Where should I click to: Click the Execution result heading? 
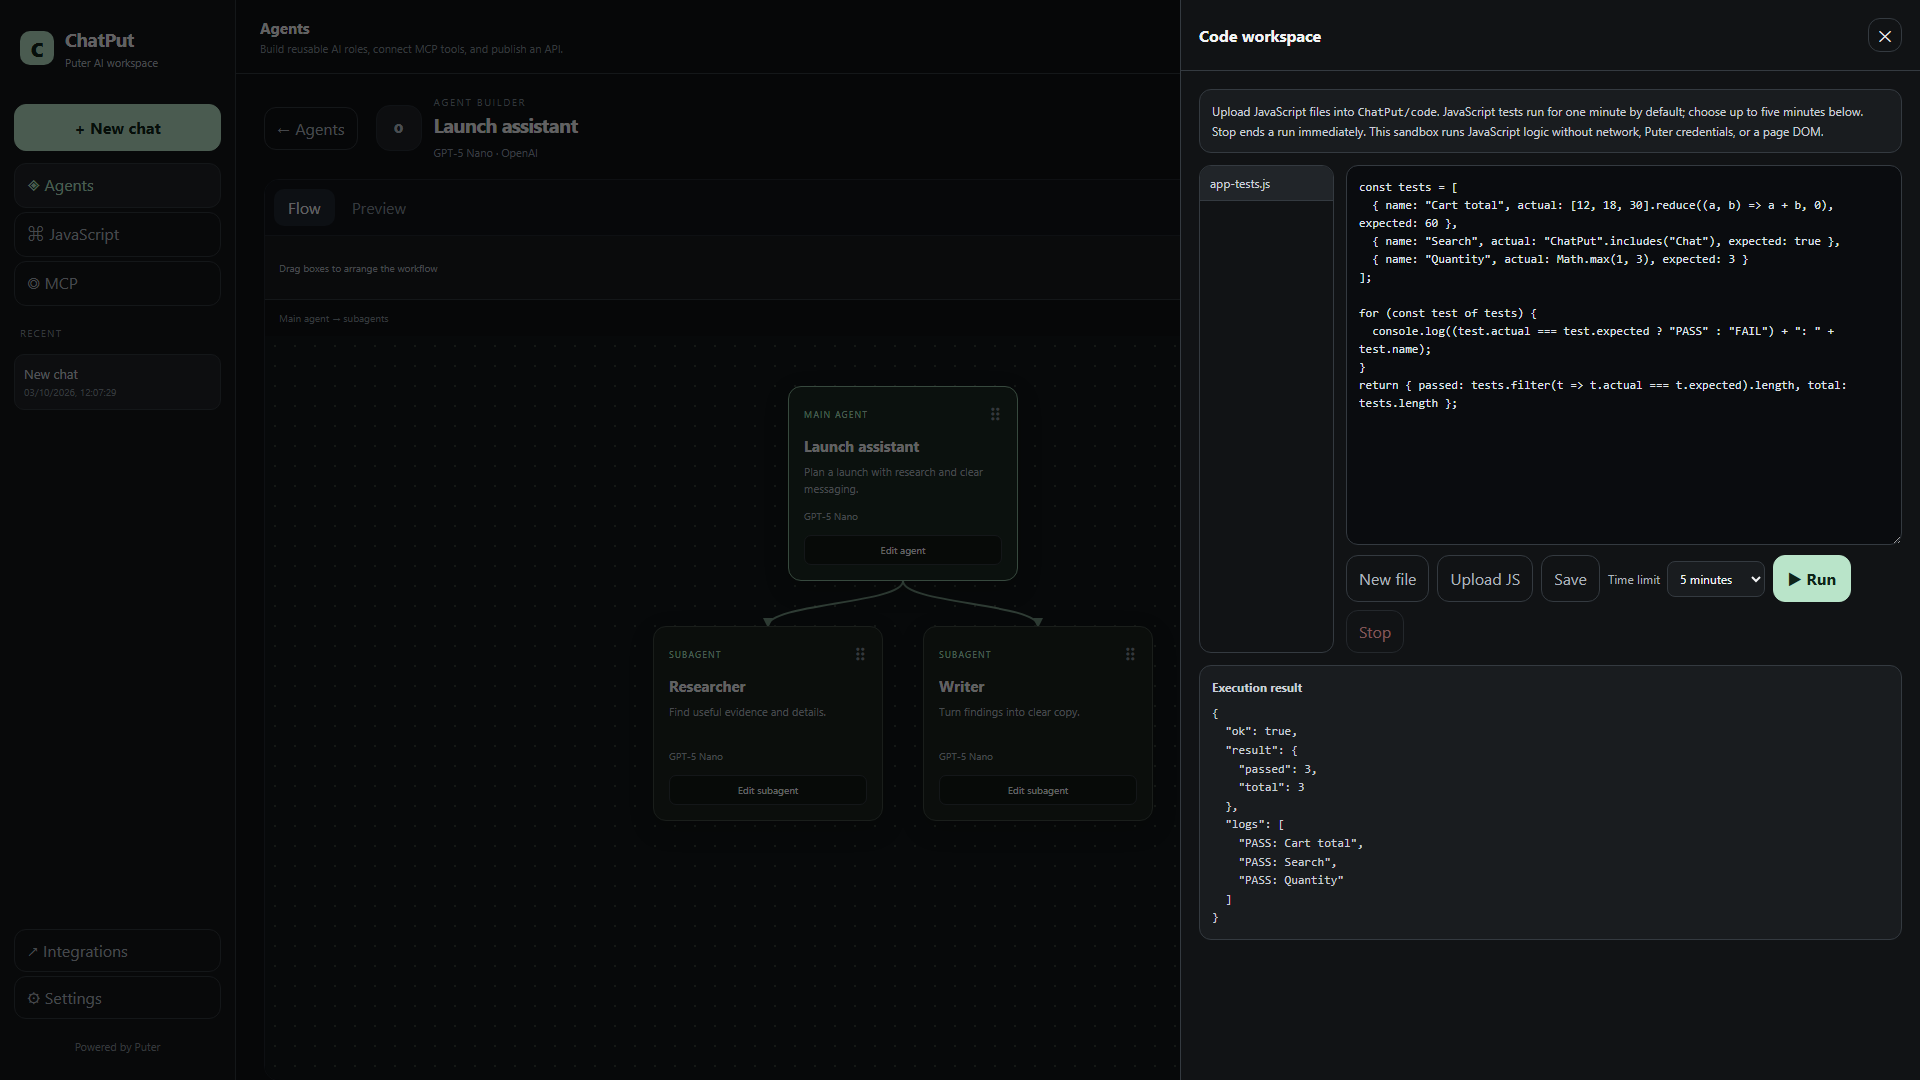point(1256,688)
